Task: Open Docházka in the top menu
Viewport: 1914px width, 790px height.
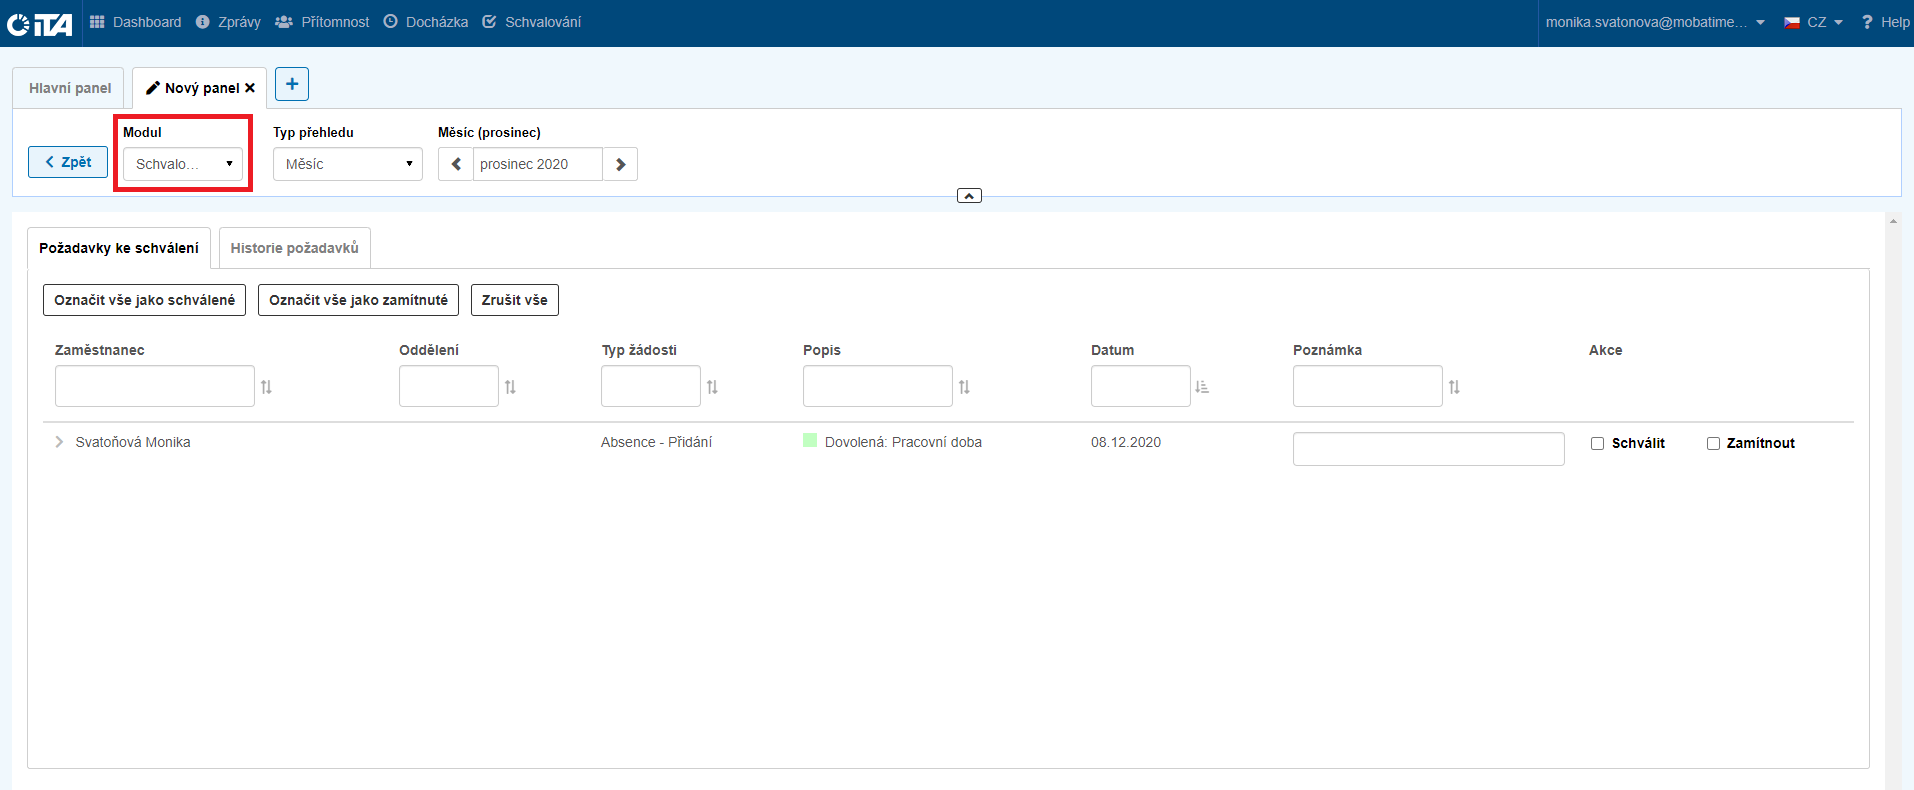Action: point(426,22)
